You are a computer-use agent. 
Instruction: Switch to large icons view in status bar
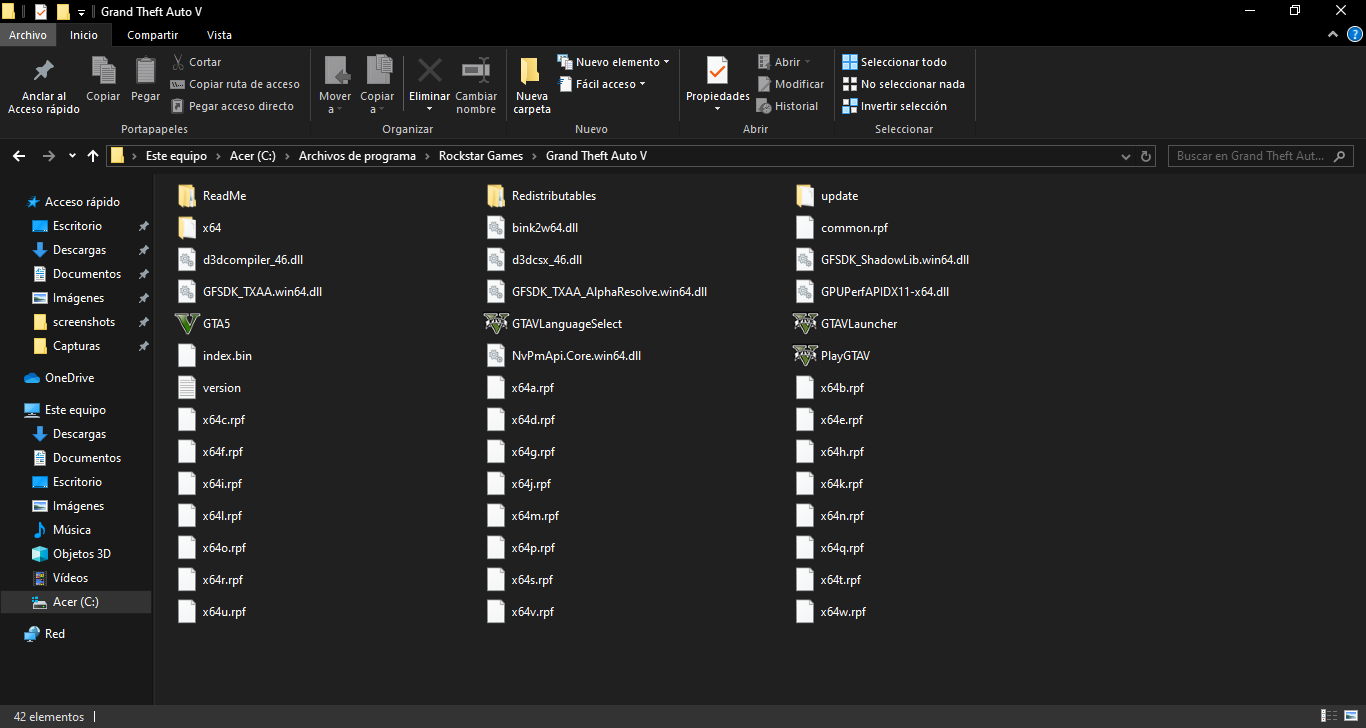[x=1349, y=717]
